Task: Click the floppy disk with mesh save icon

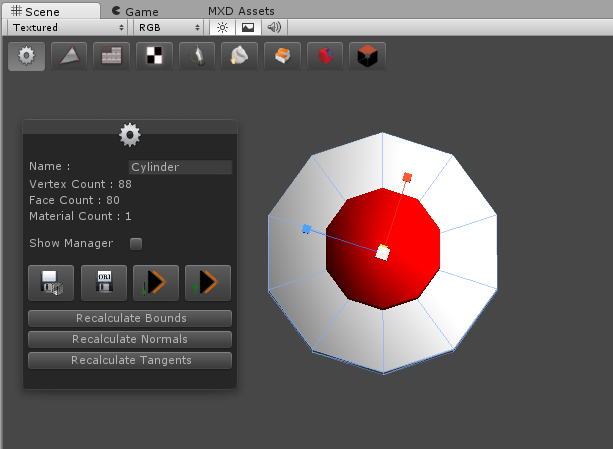Action: (51, 283)
